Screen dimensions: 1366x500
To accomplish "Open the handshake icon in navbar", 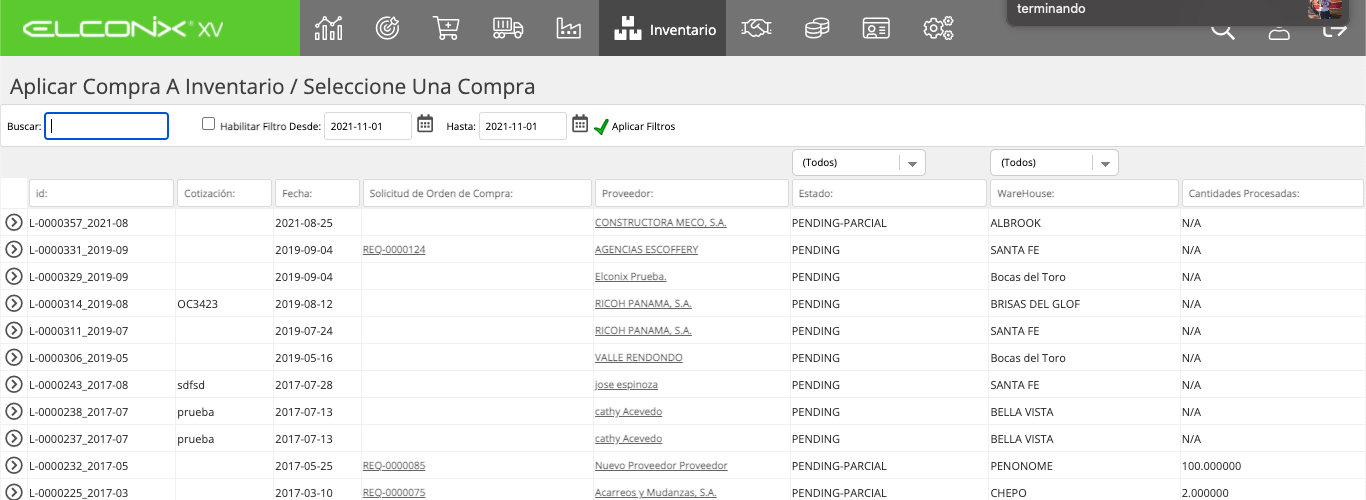I will (x=756, y=28).
